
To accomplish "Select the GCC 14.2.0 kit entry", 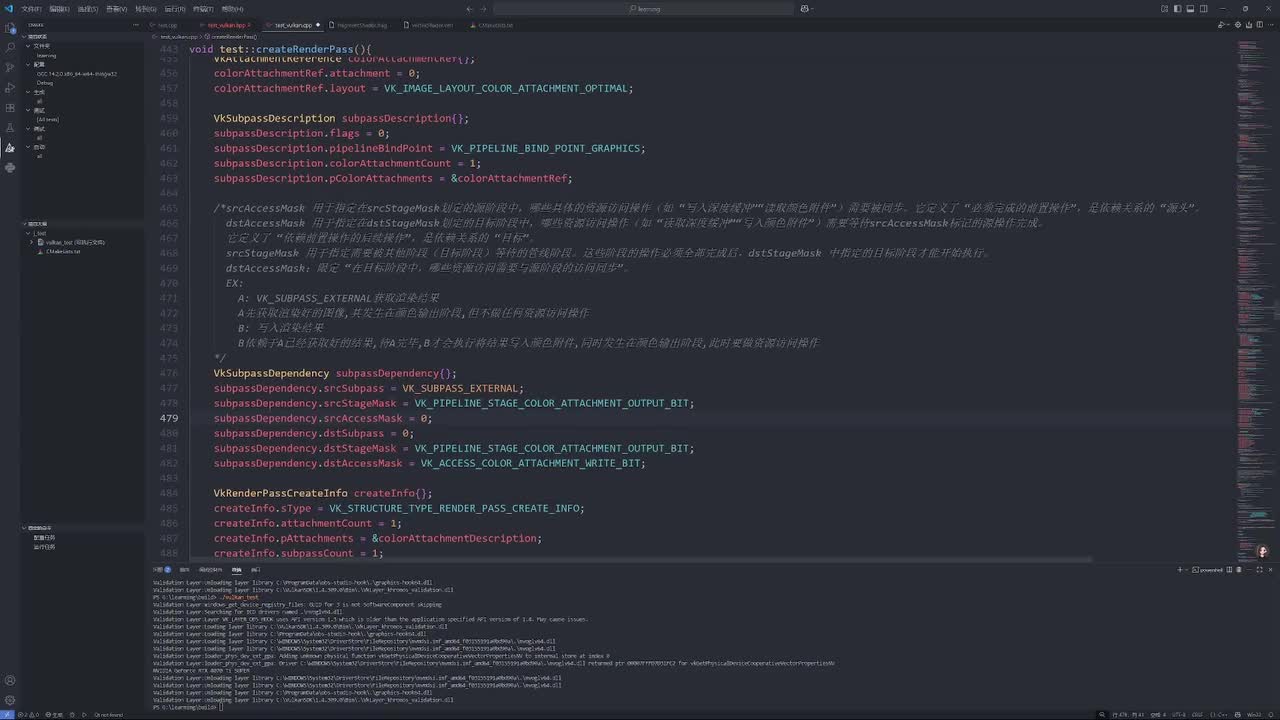I will pos(77,74).
